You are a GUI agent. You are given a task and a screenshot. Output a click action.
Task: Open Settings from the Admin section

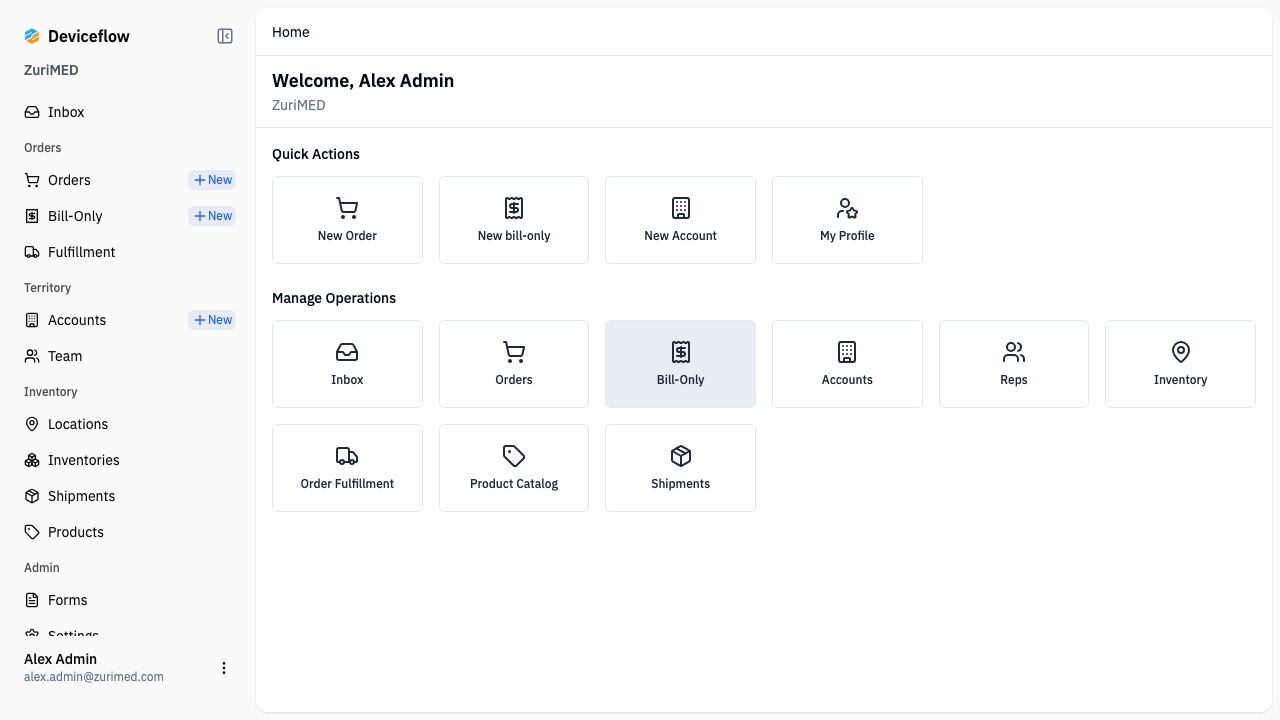point(70,633)
